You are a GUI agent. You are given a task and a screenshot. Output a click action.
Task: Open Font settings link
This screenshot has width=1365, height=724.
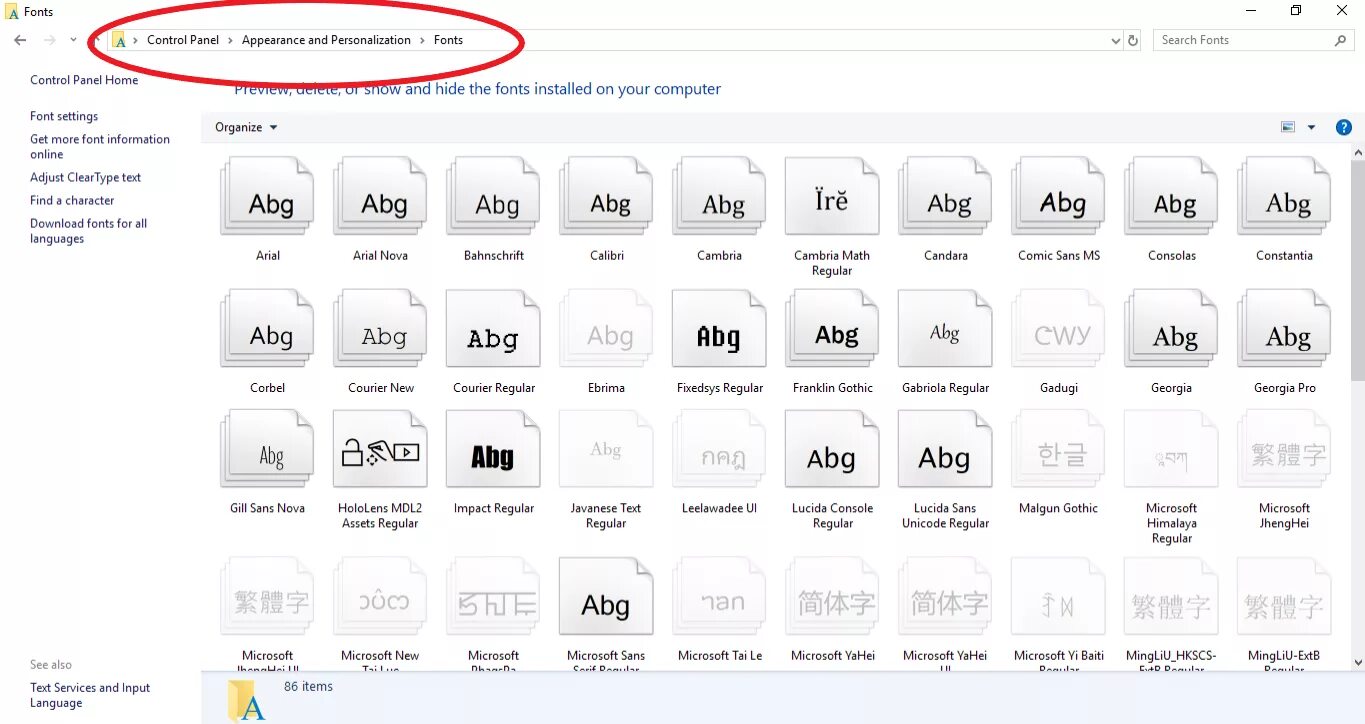[64, 116]
